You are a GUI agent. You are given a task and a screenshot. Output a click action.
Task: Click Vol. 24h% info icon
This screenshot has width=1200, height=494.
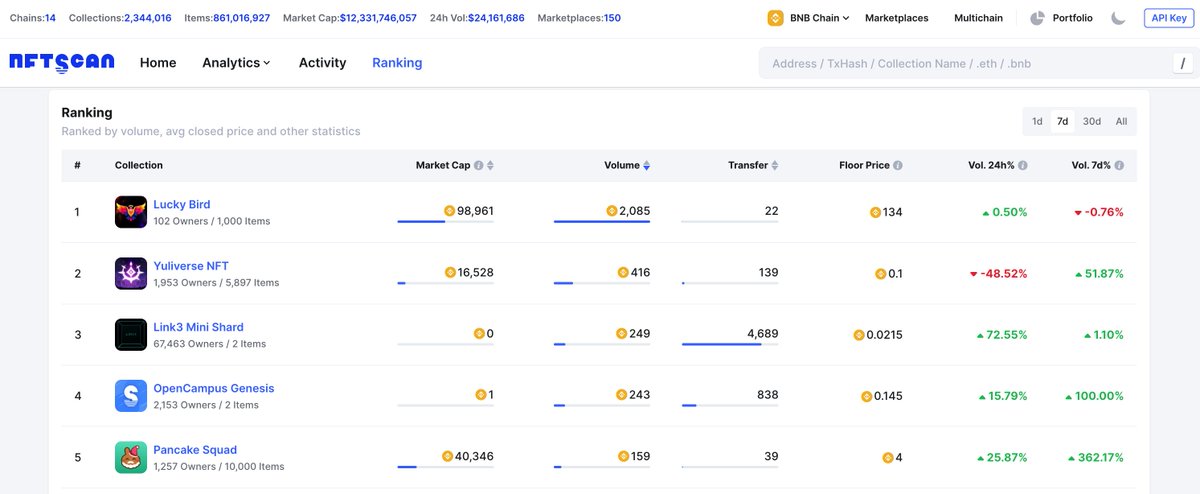click(x=1022, y=165)
